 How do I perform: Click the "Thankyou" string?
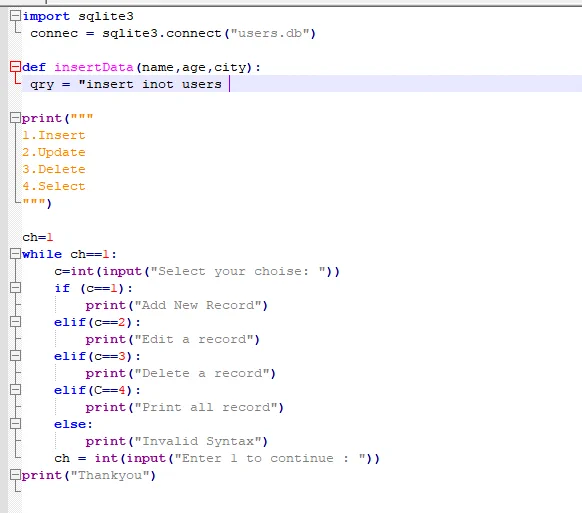(110, 475)
